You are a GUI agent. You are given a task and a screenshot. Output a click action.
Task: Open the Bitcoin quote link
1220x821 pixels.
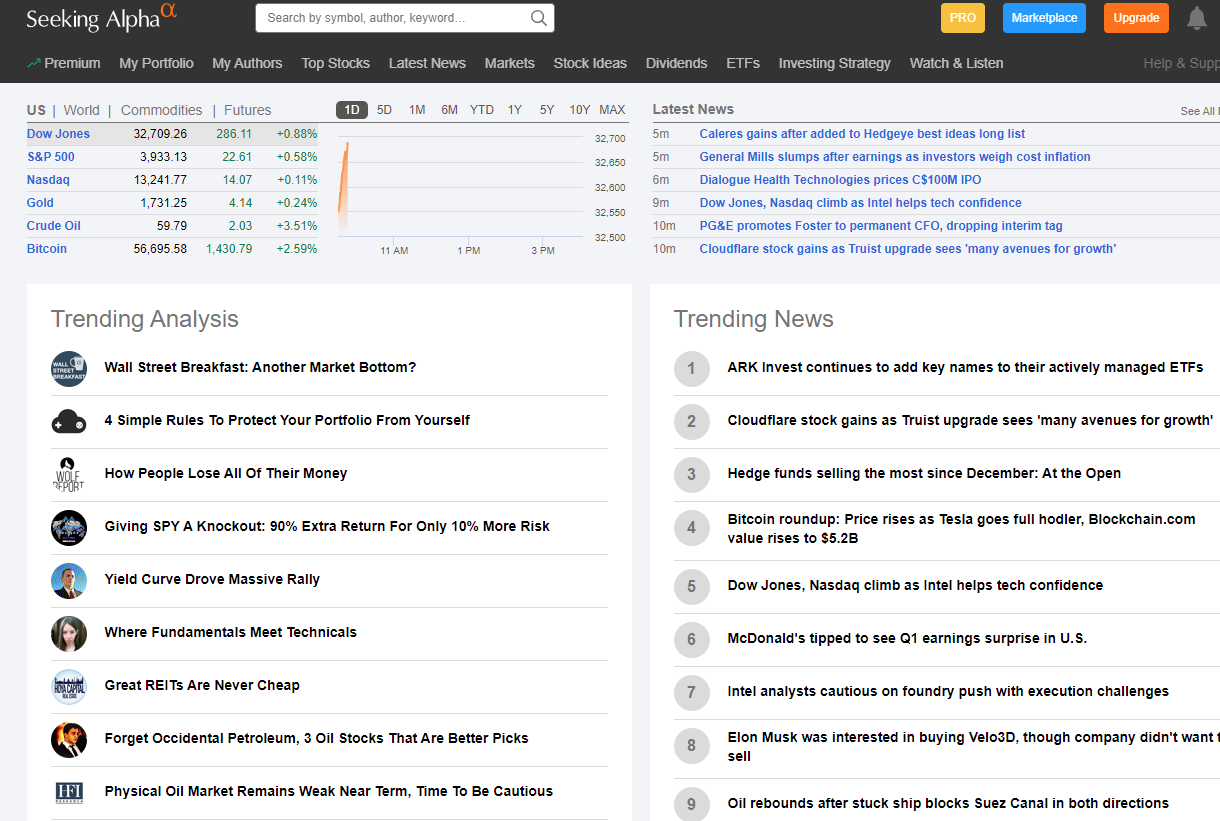[47, 249]
